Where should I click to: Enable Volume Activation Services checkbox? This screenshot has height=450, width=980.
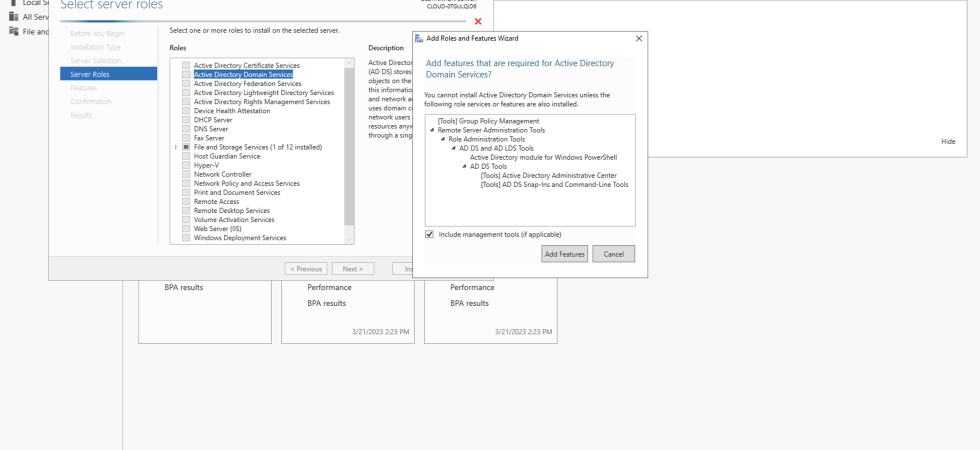[x=186, y=219]
